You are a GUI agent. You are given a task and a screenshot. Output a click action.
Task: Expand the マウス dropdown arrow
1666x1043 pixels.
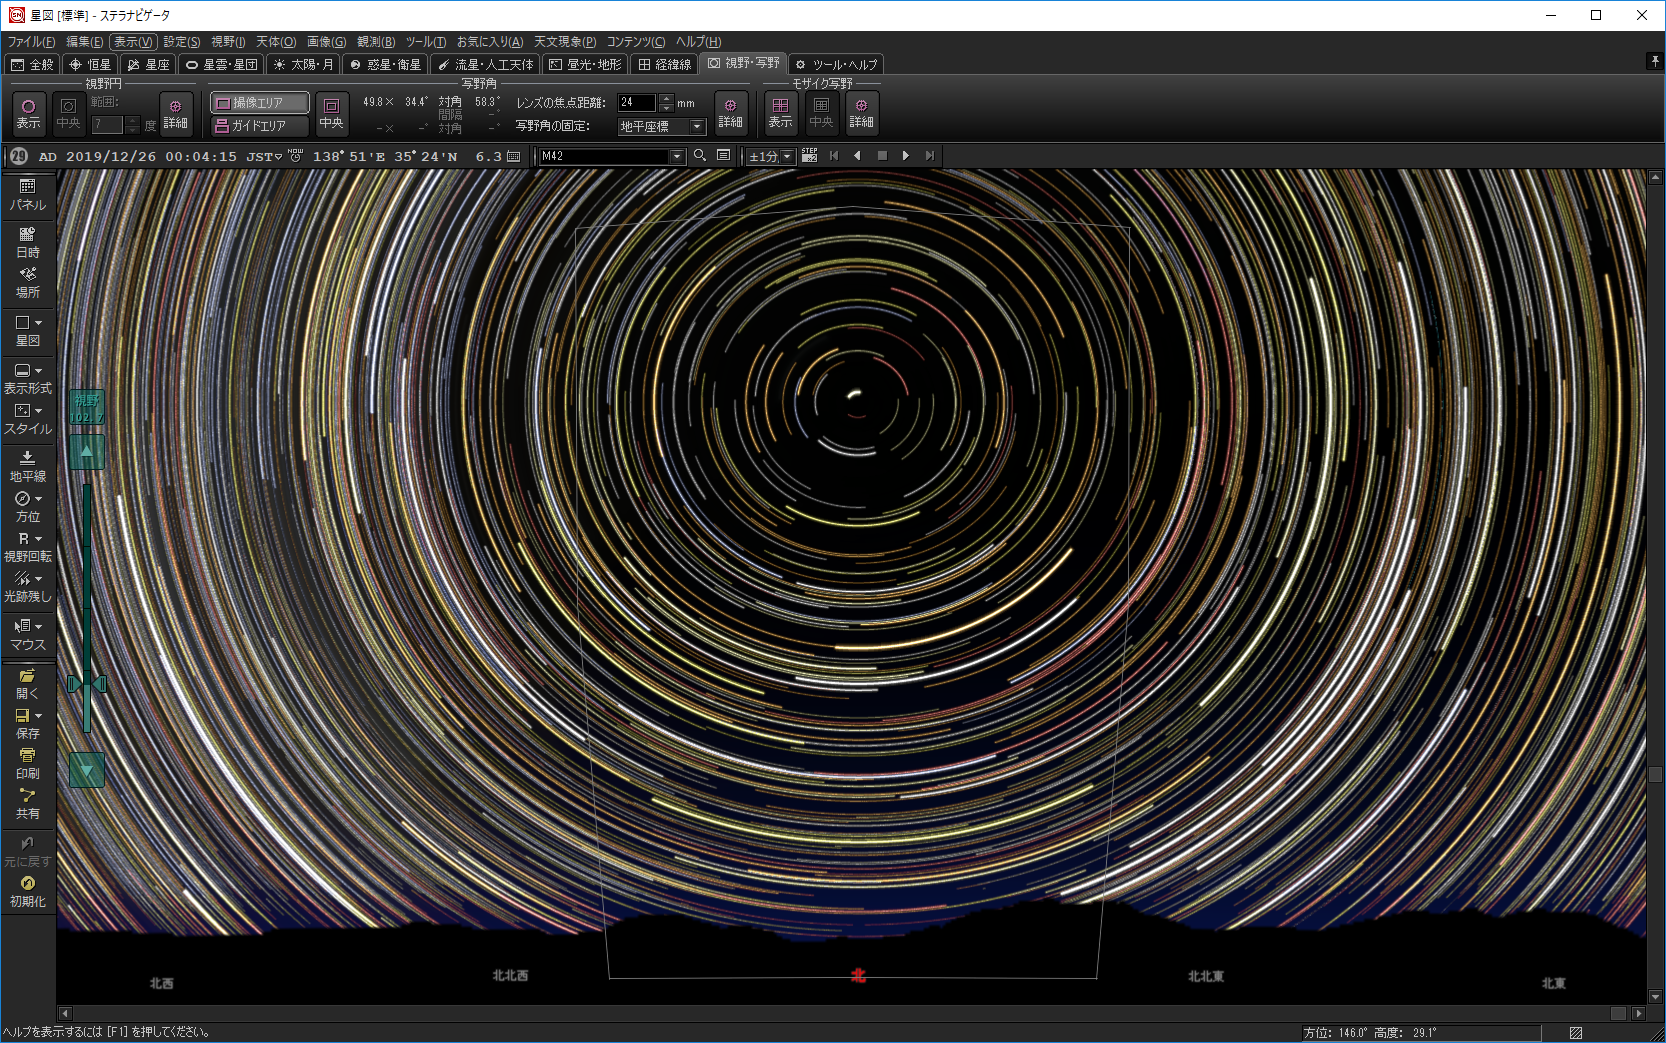(38, 627)
